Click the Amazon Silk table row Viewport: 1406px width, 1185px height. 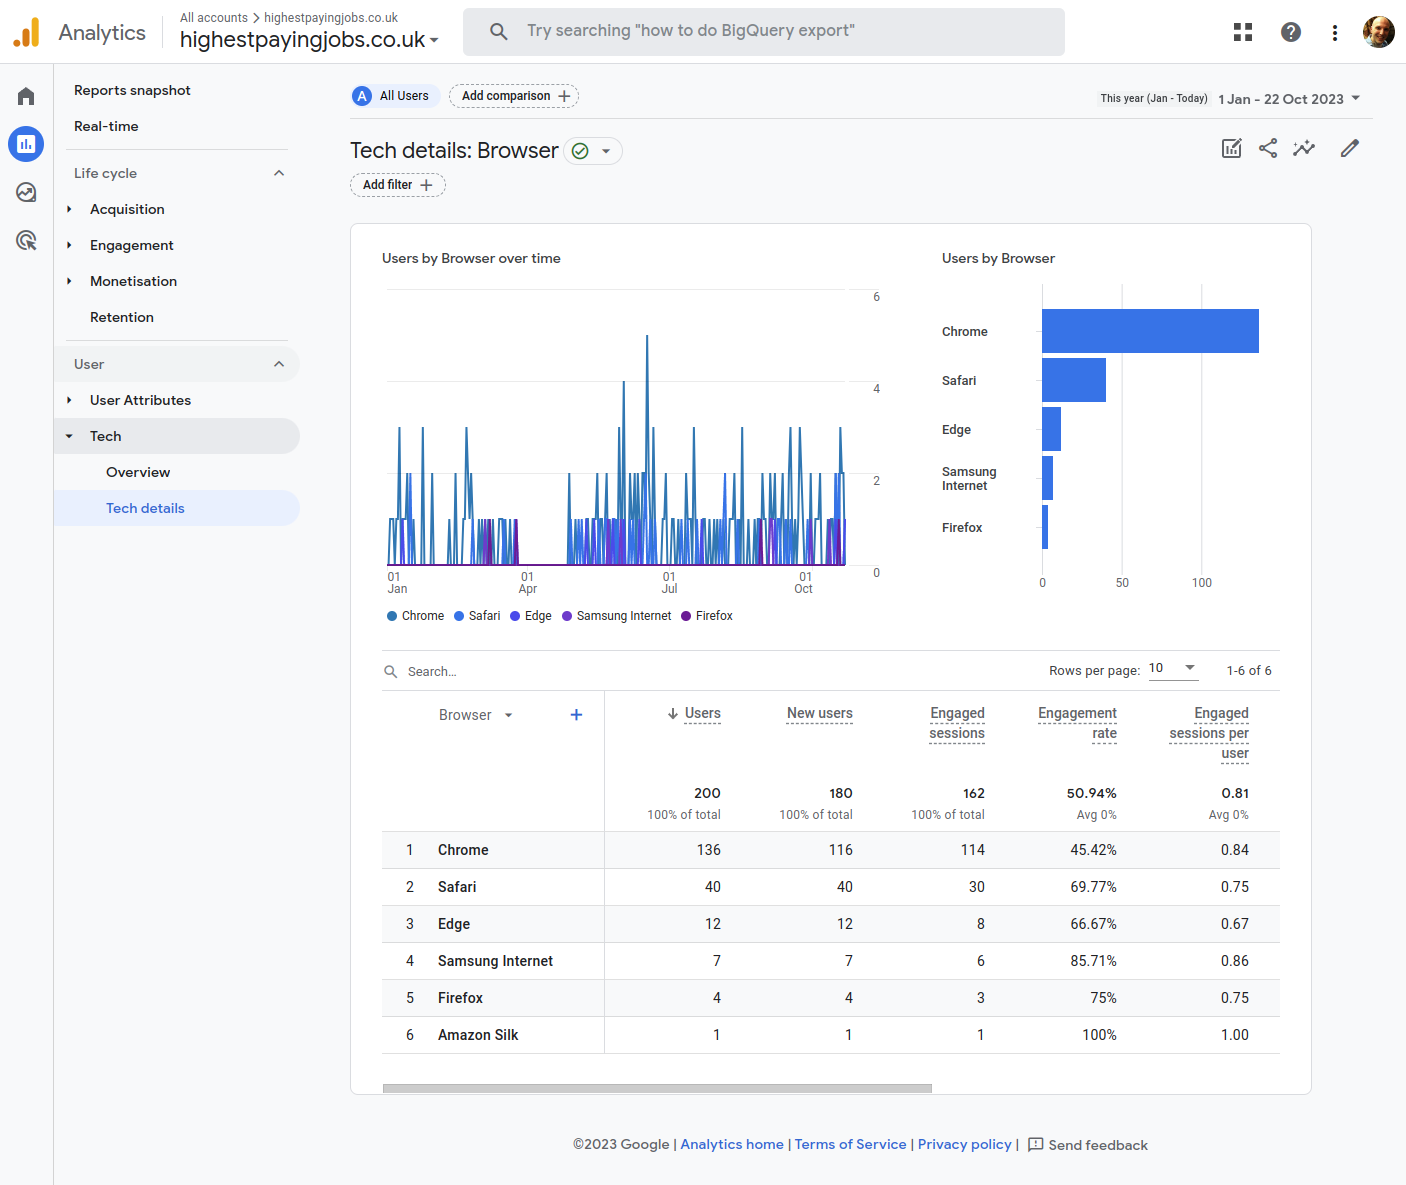coord(831,1035)
